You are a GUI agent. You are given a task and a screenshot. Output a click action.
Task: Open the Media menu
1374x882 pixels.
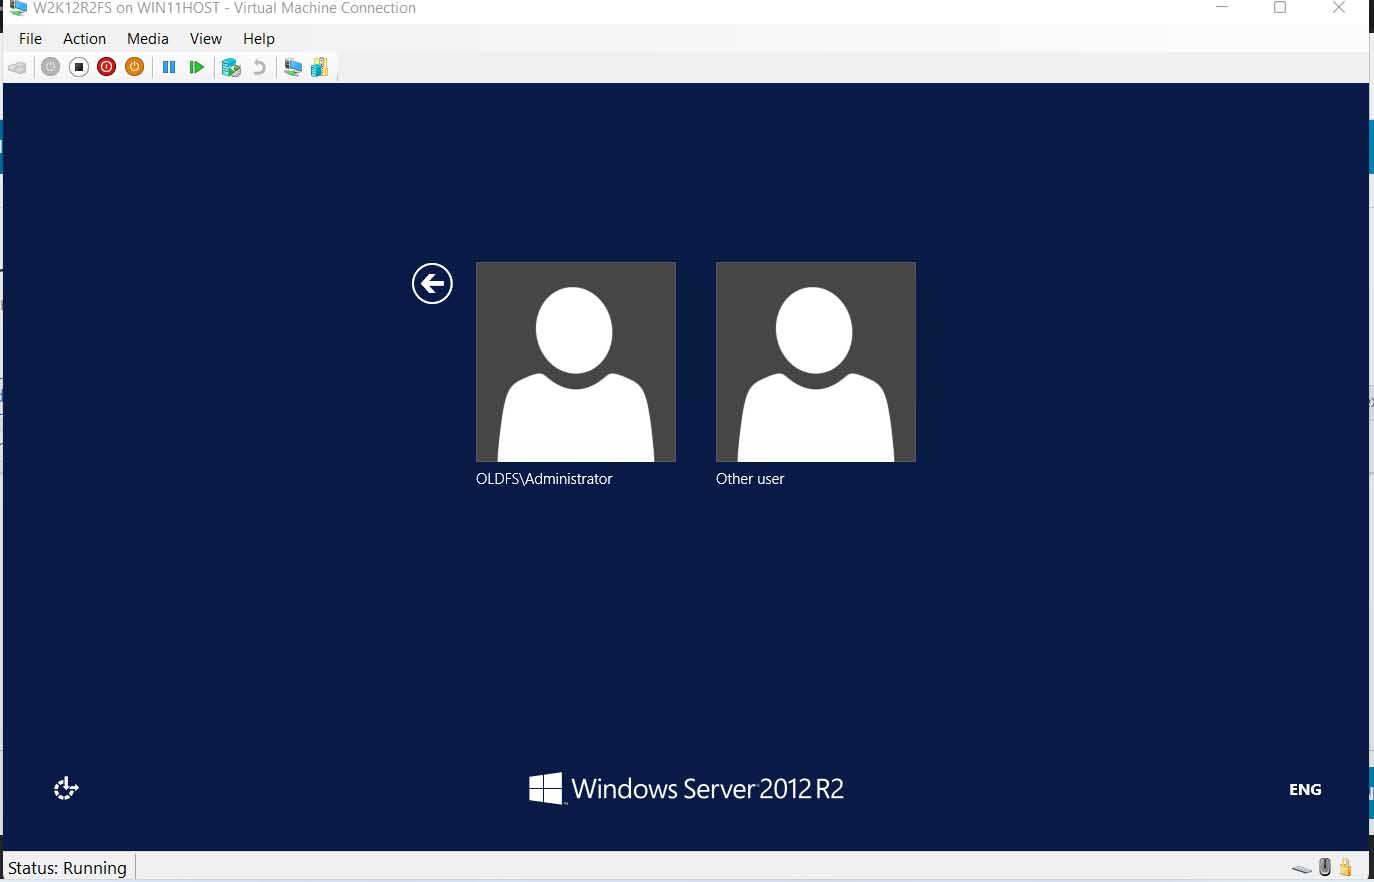tap(148, 38)
